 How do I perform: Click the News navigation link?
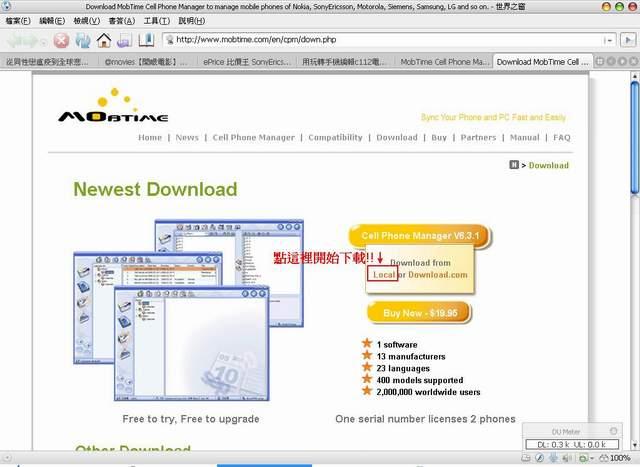coord(187,138)
